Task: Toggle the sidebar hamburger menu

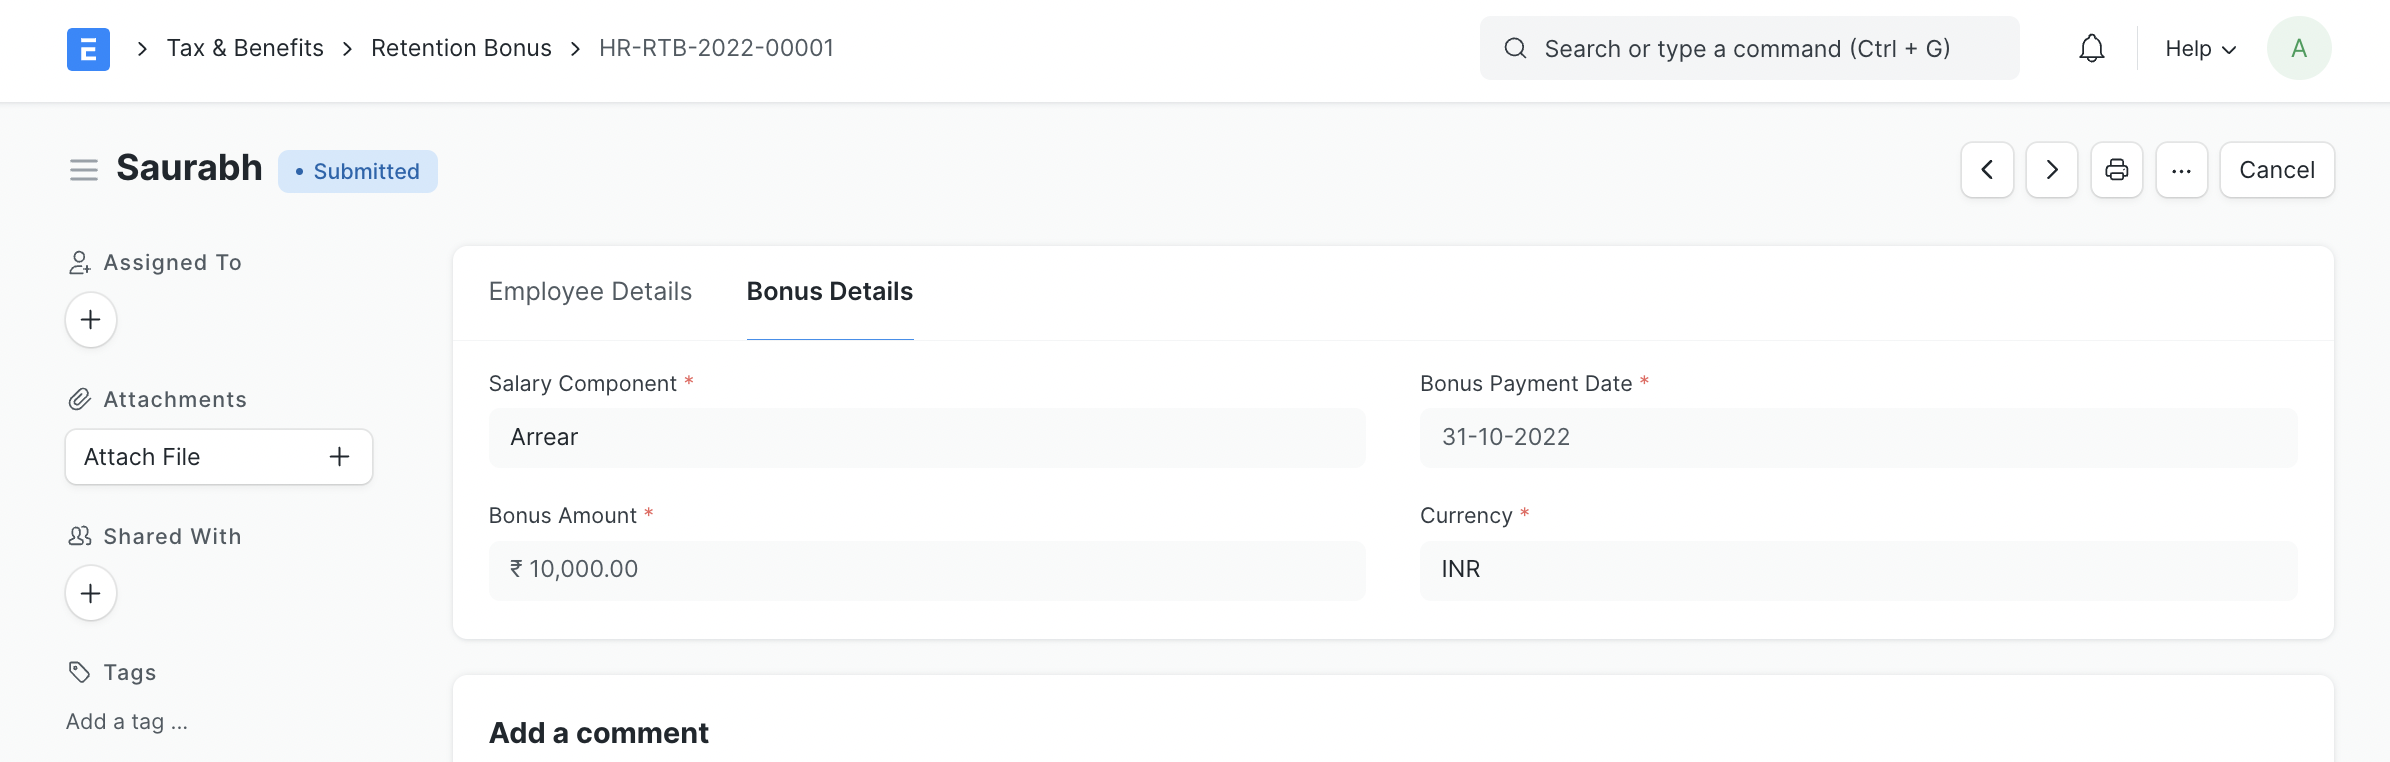Action: (84, 170)
